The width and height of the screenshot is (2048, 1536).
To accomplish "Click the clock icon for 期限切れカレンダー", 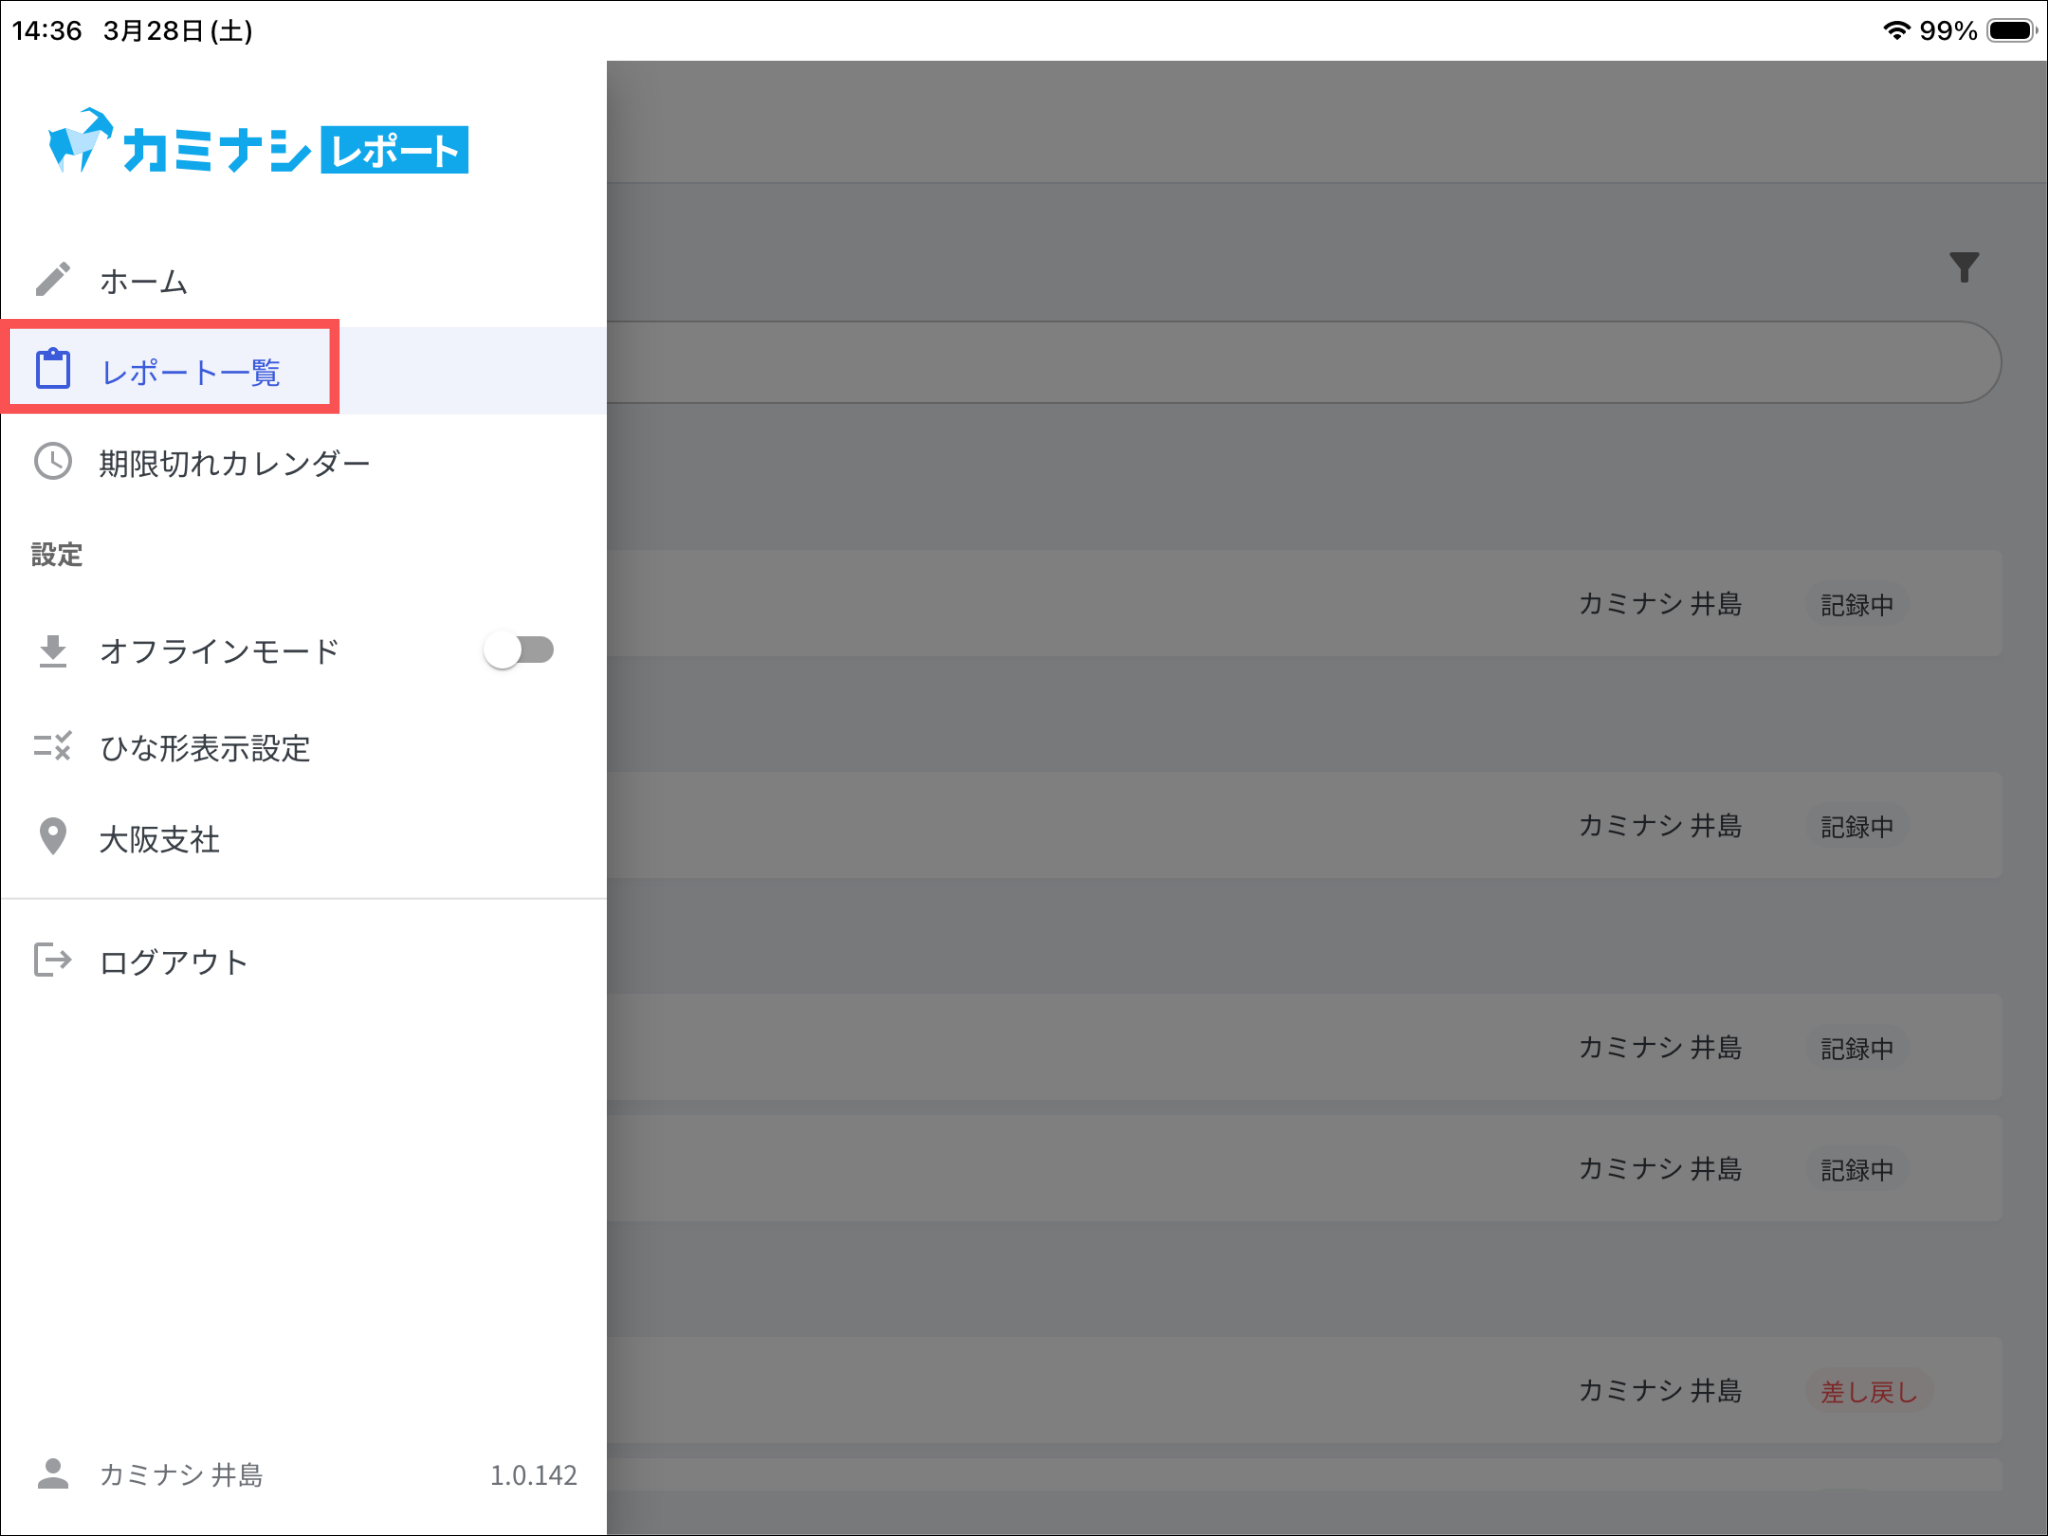I will (x=53, y=462).
